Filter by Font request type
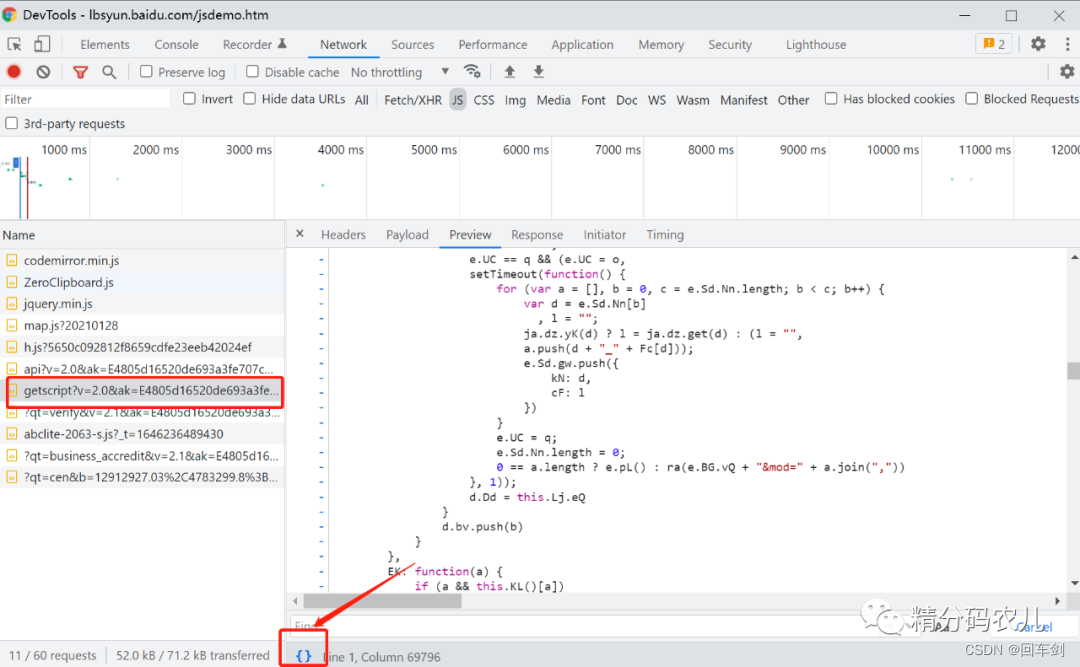This screenshot has height=667, width=1080. [593, 100]
